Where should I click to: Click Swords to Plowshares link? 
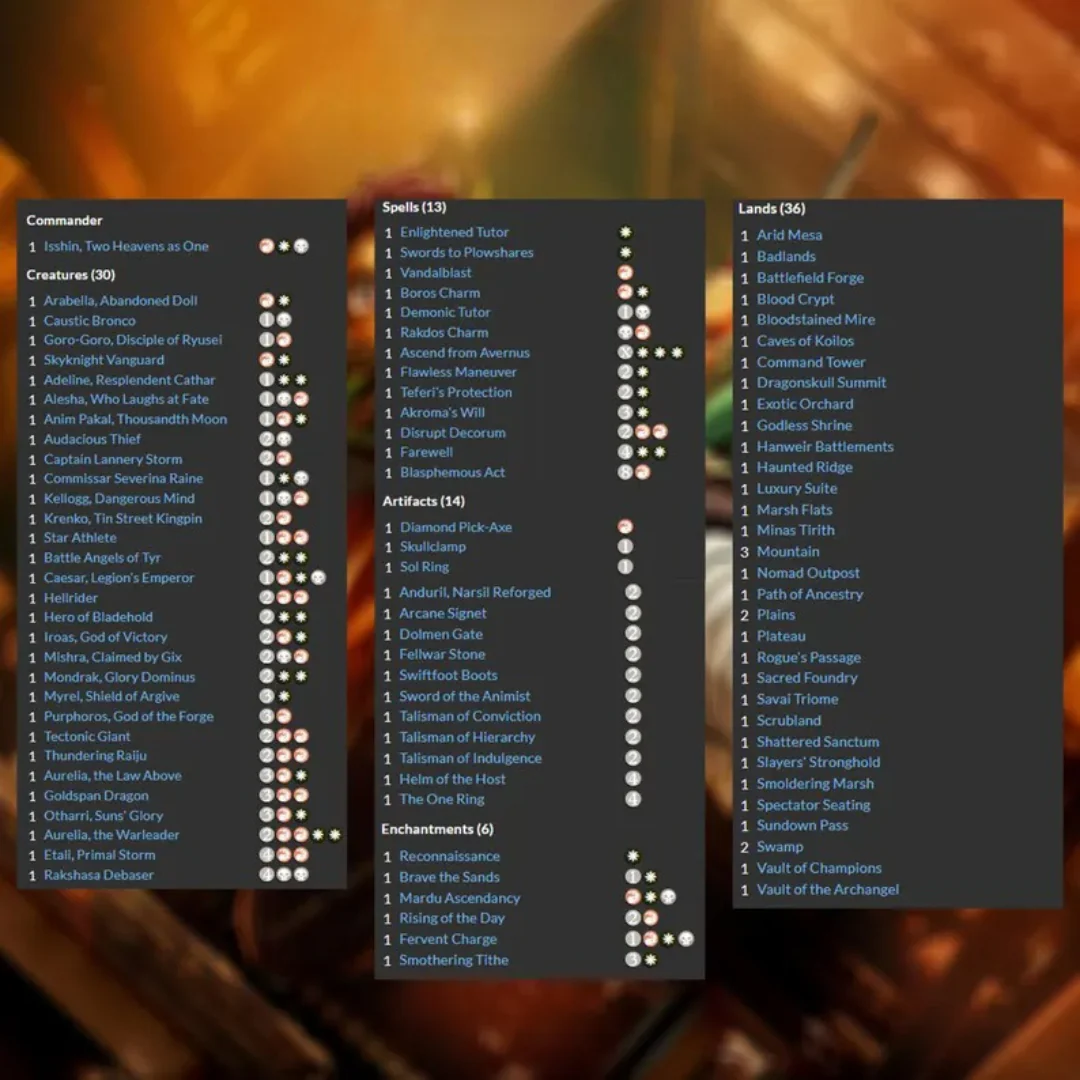click(467, 252)
